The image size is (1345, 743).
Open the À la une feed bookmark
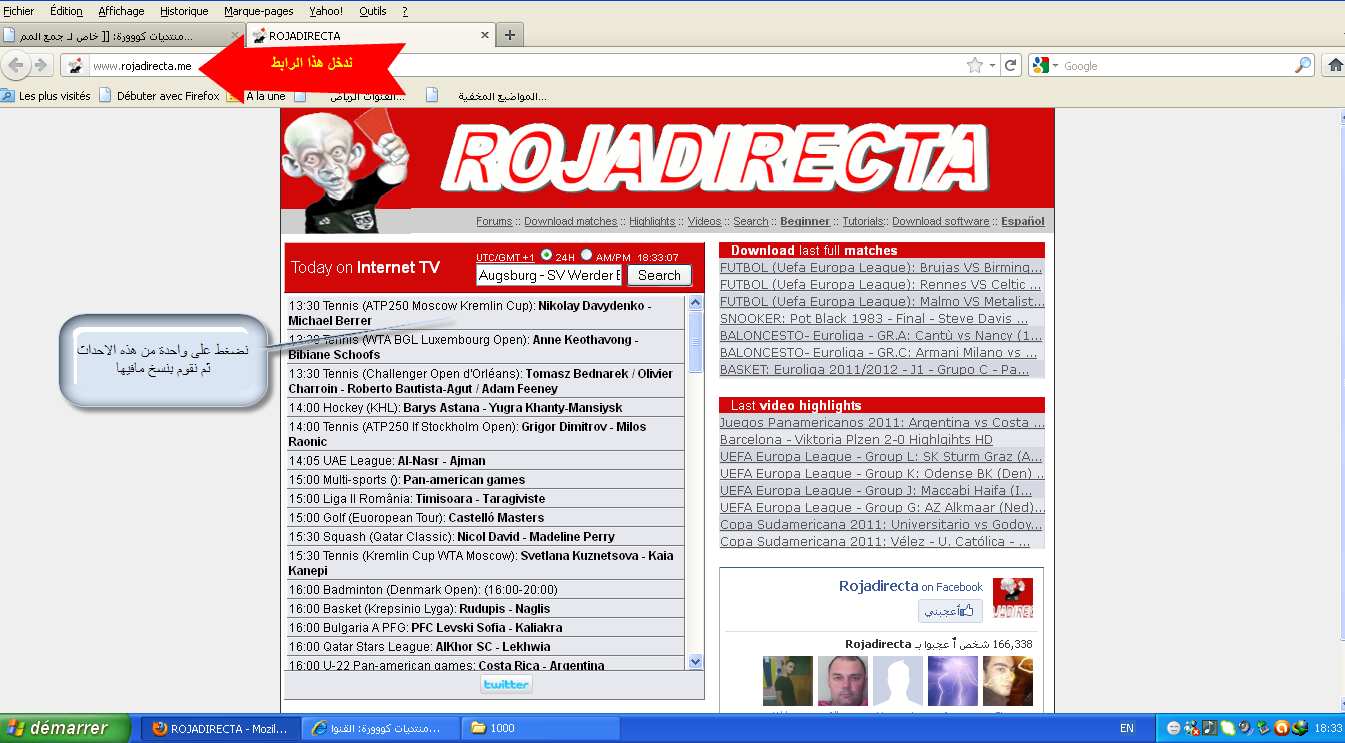tap(256, 96)
